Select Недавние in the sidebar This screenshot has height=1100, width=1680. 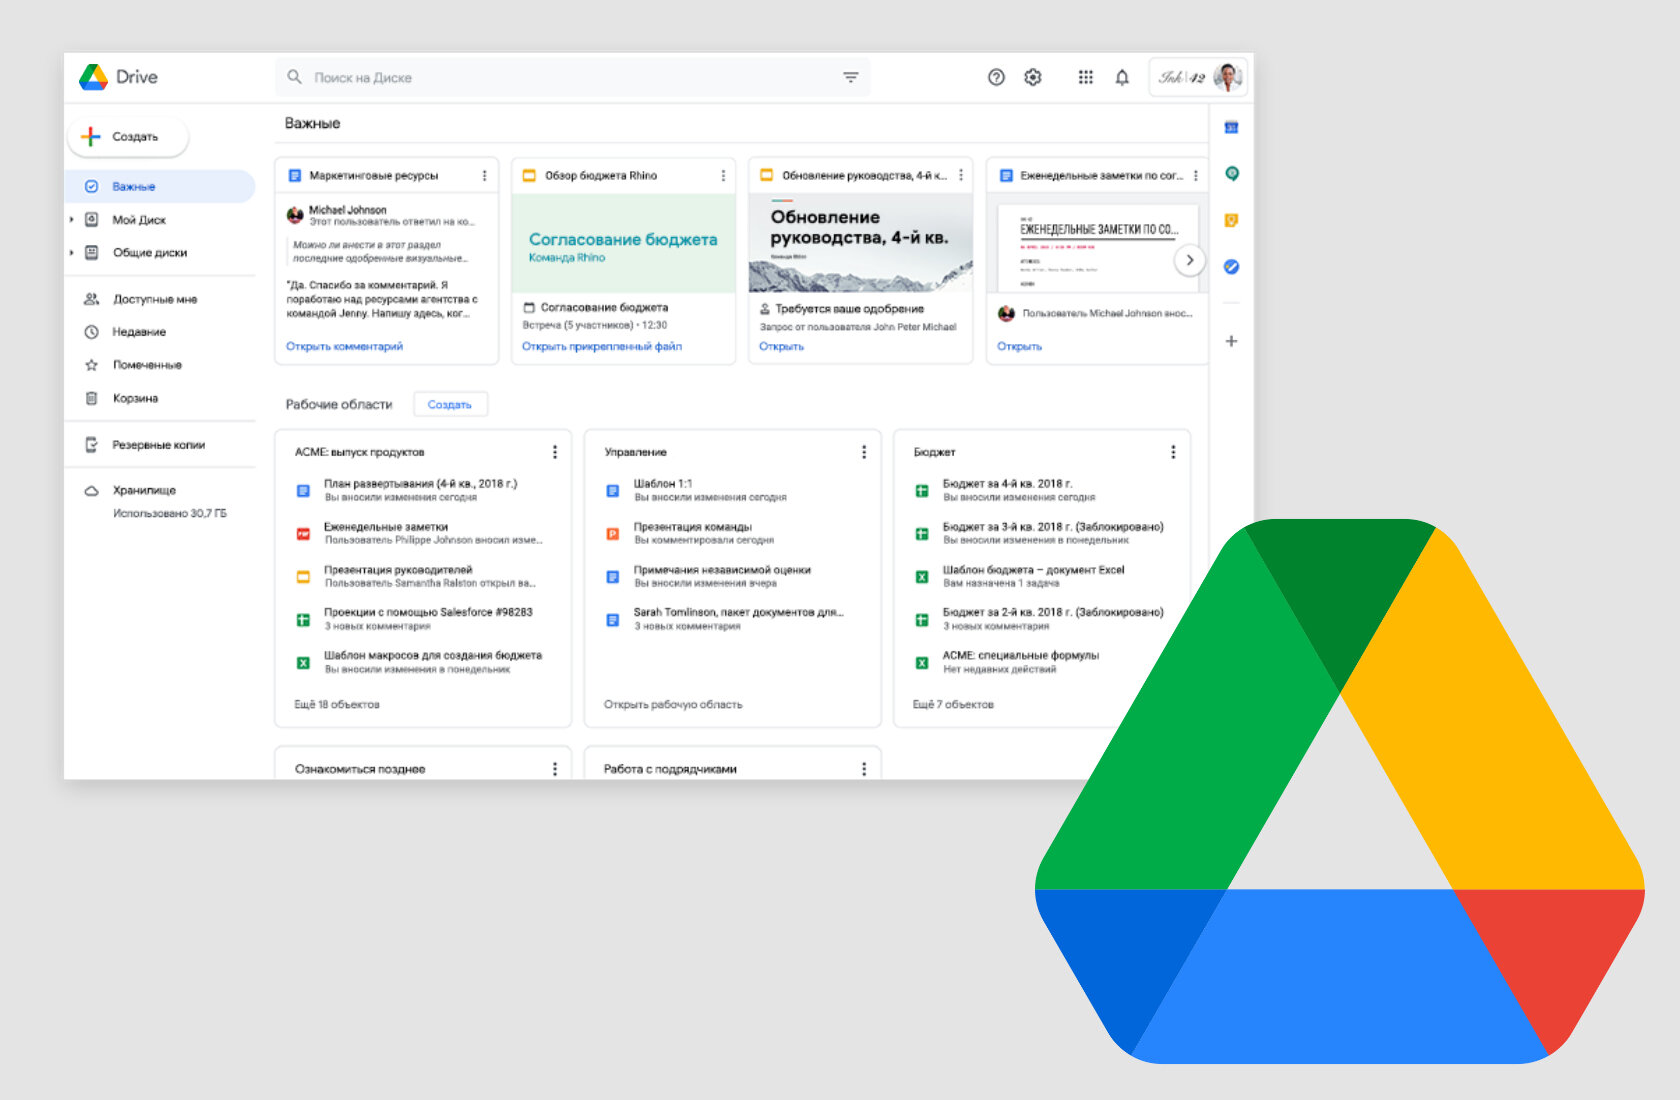(139, 332)
